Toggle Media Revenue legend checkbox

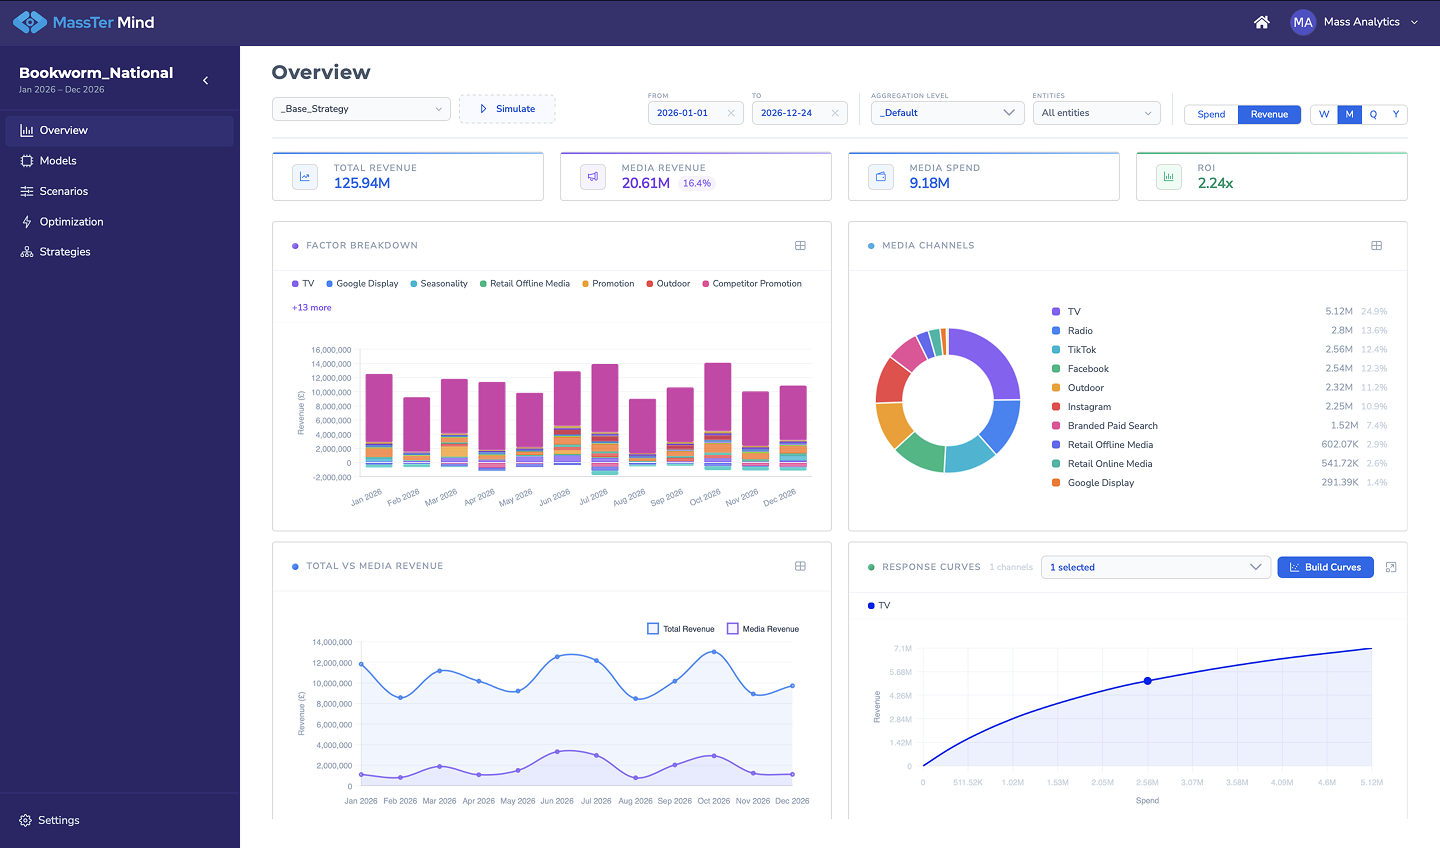[732, 629]
